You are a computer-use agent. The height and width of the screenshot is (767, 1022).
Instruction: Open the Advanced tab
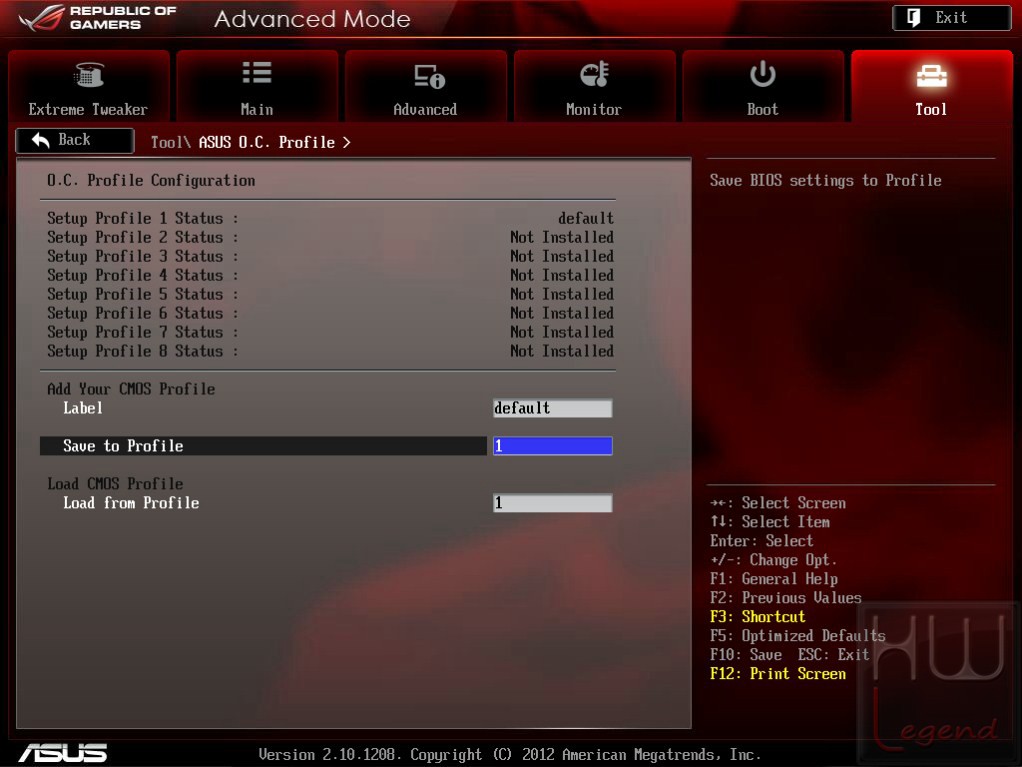click(426, 86)
